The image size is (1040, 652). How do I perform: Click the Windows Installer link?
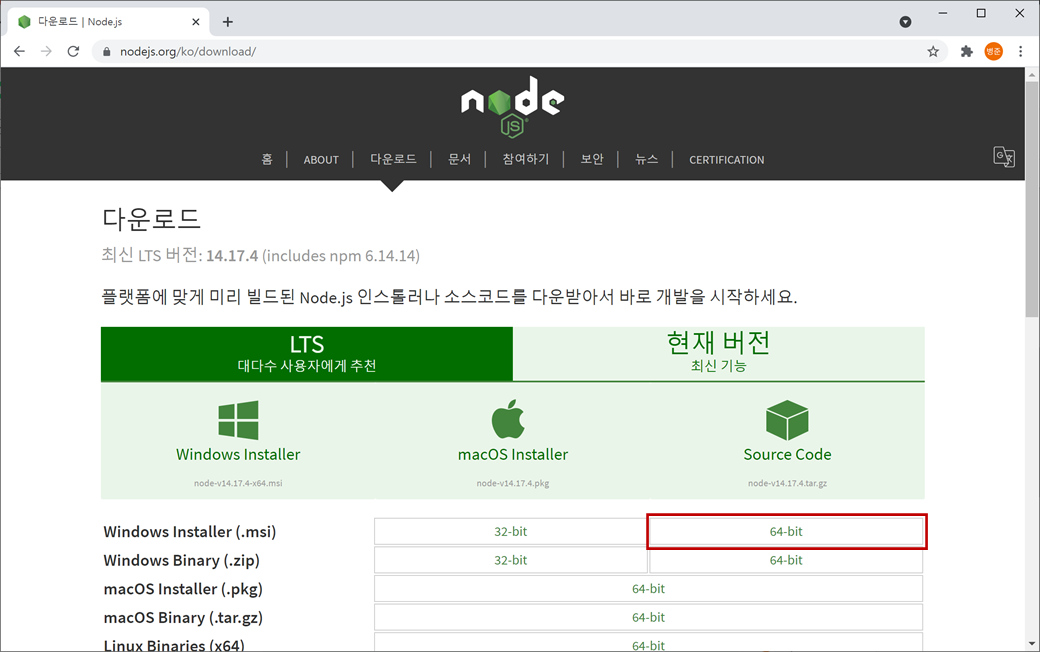point(238,454)
